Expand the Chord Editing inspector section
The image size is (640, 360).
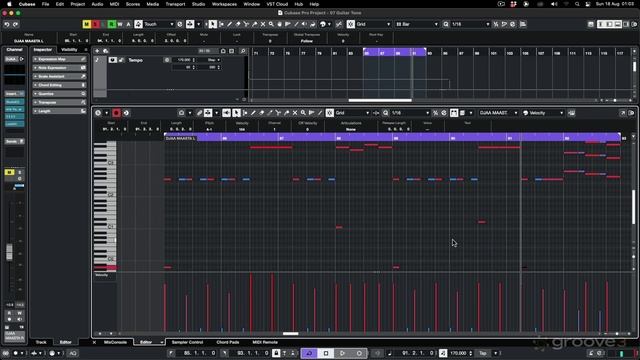point(60,85)
